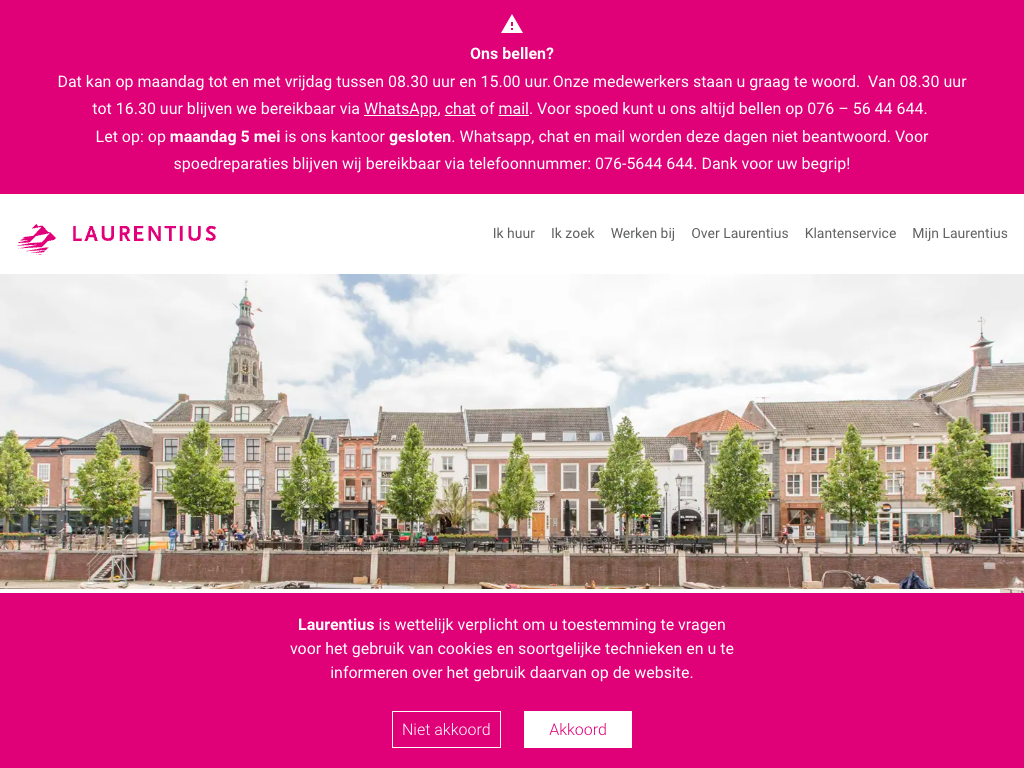Click the Laurentius bird logo icon

point(37,238)
